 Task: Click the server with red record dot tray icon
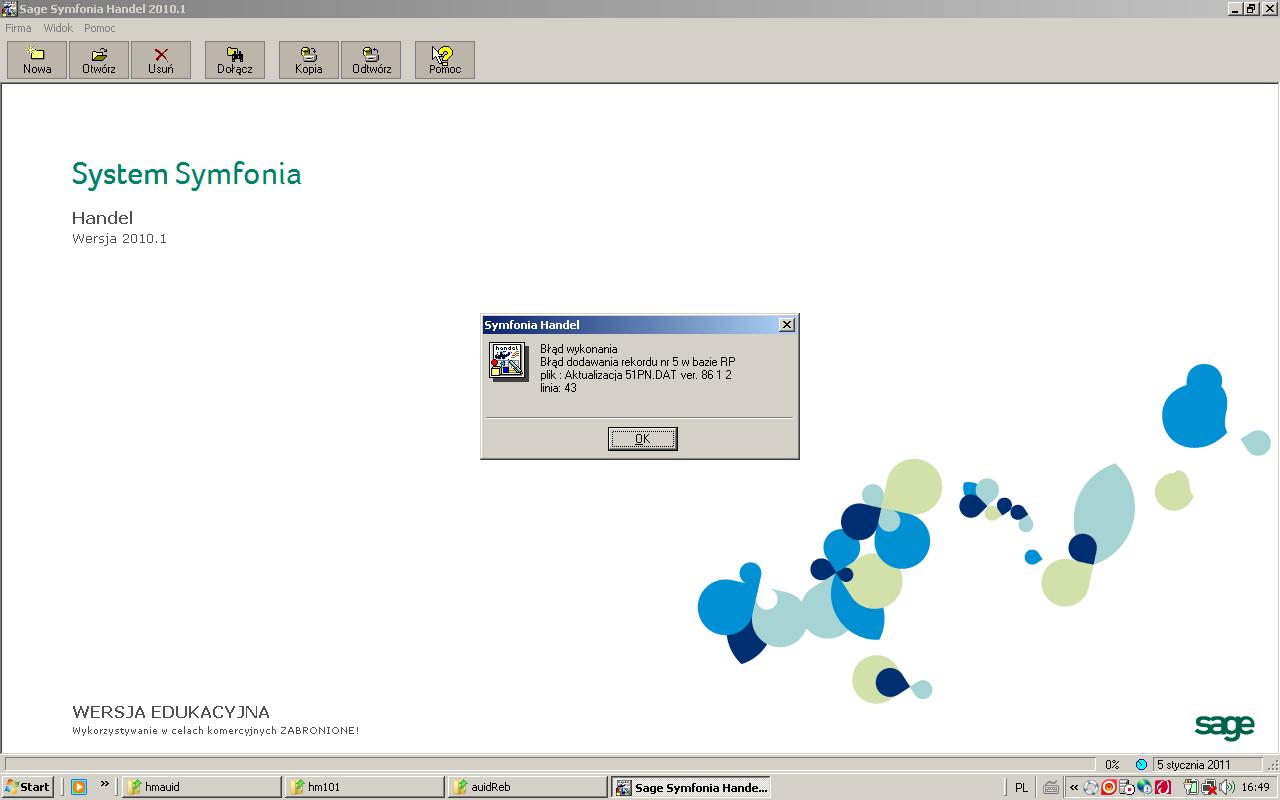coord(1126,787)
